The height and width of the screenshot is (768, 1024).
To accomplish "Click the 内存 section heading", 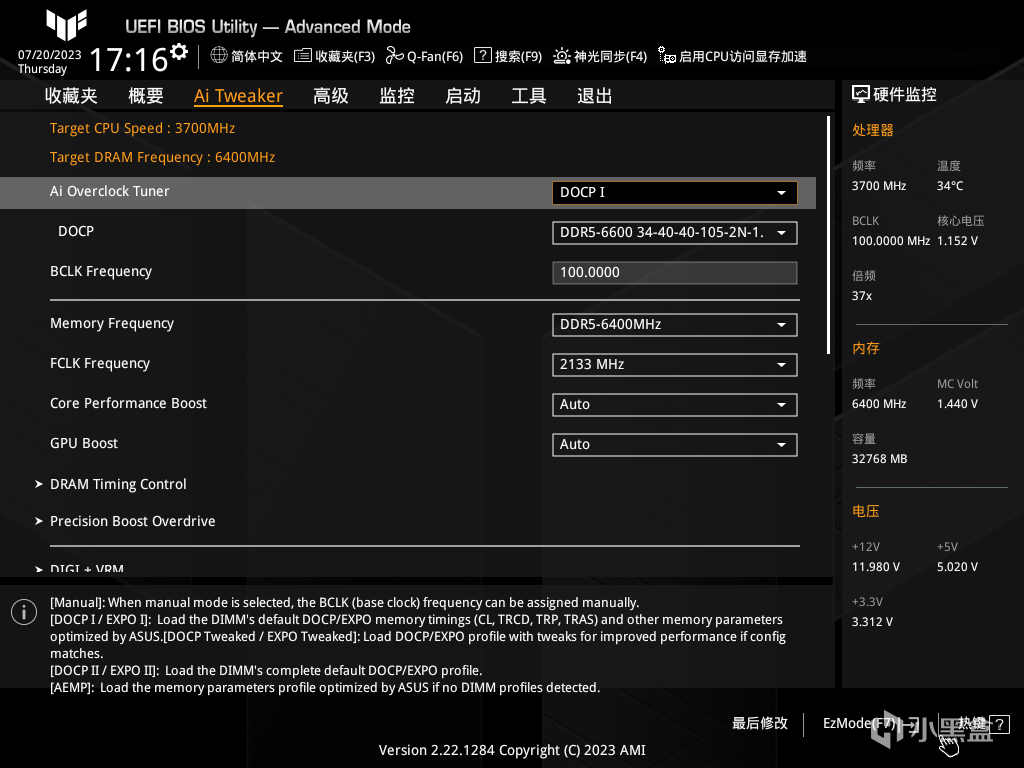I will click(x=866, y=348).
